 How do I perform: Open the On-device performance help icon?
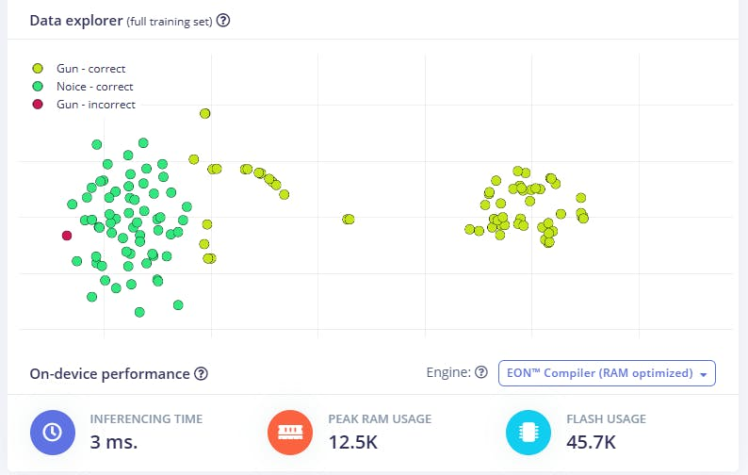pos(201,374)
